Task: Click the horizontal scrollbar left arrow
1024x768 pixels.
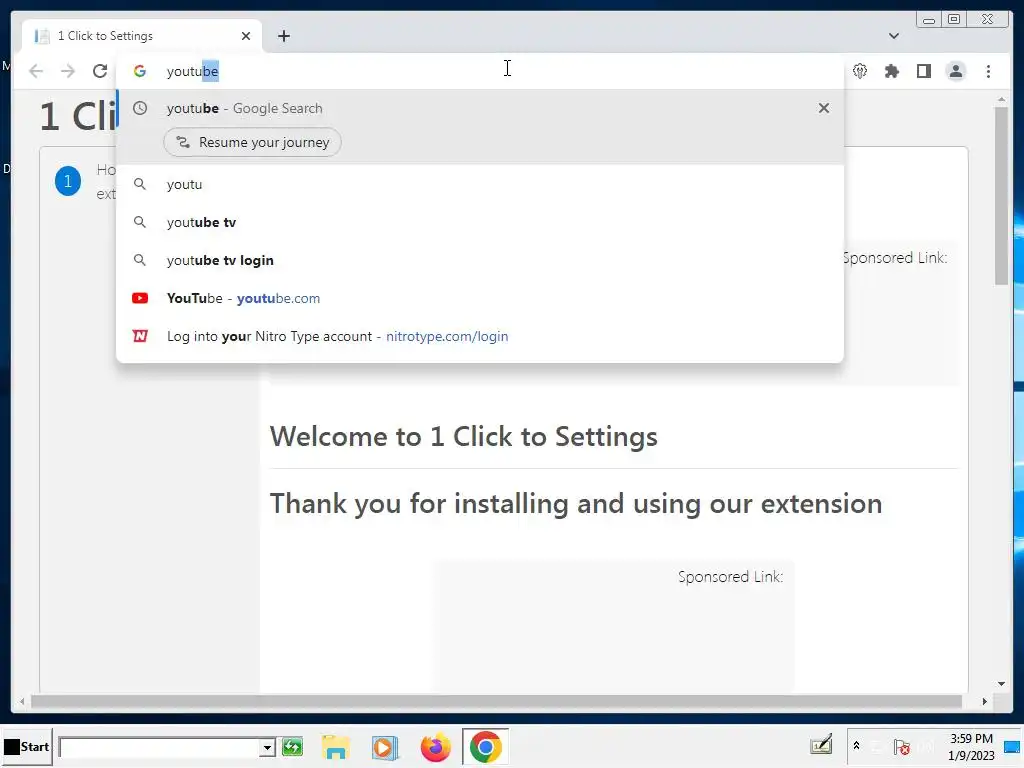Action: (x=22, y=701)
